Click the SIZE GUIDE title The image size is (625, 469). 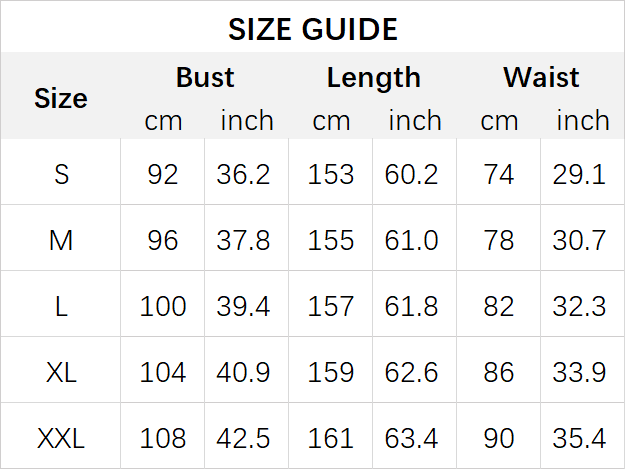point(312,29)
